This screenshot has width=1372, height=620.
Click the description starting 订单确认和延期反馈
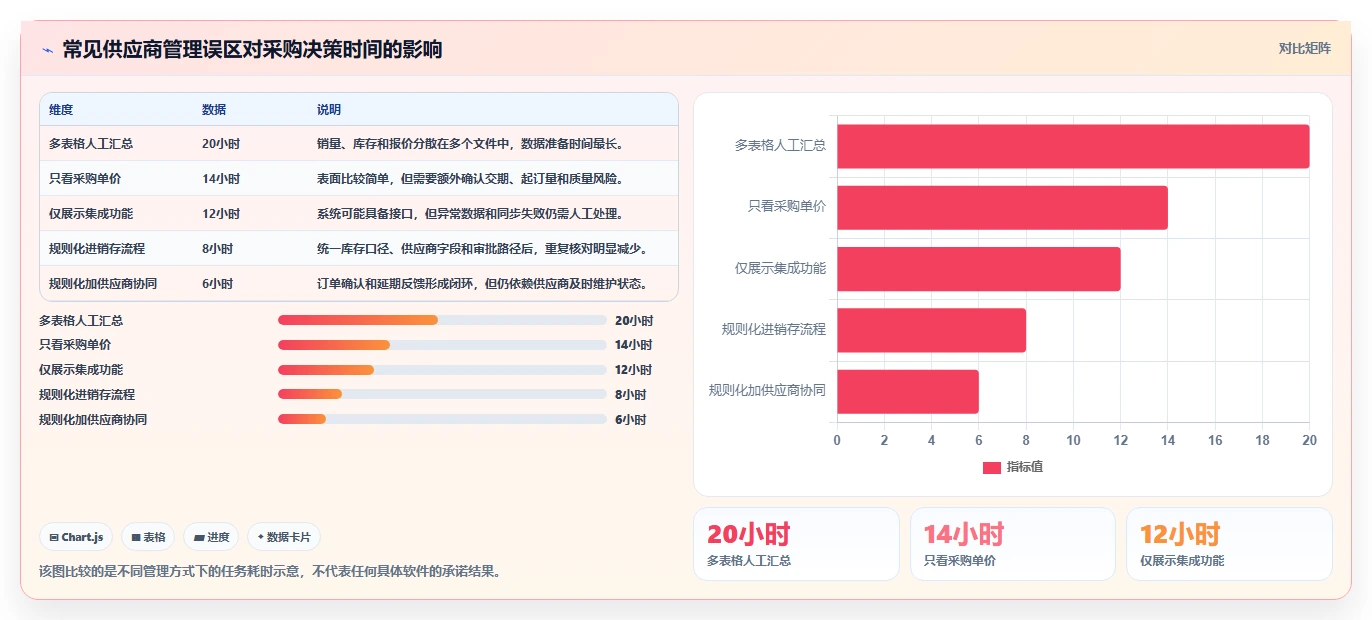click(x=482, y=284)
